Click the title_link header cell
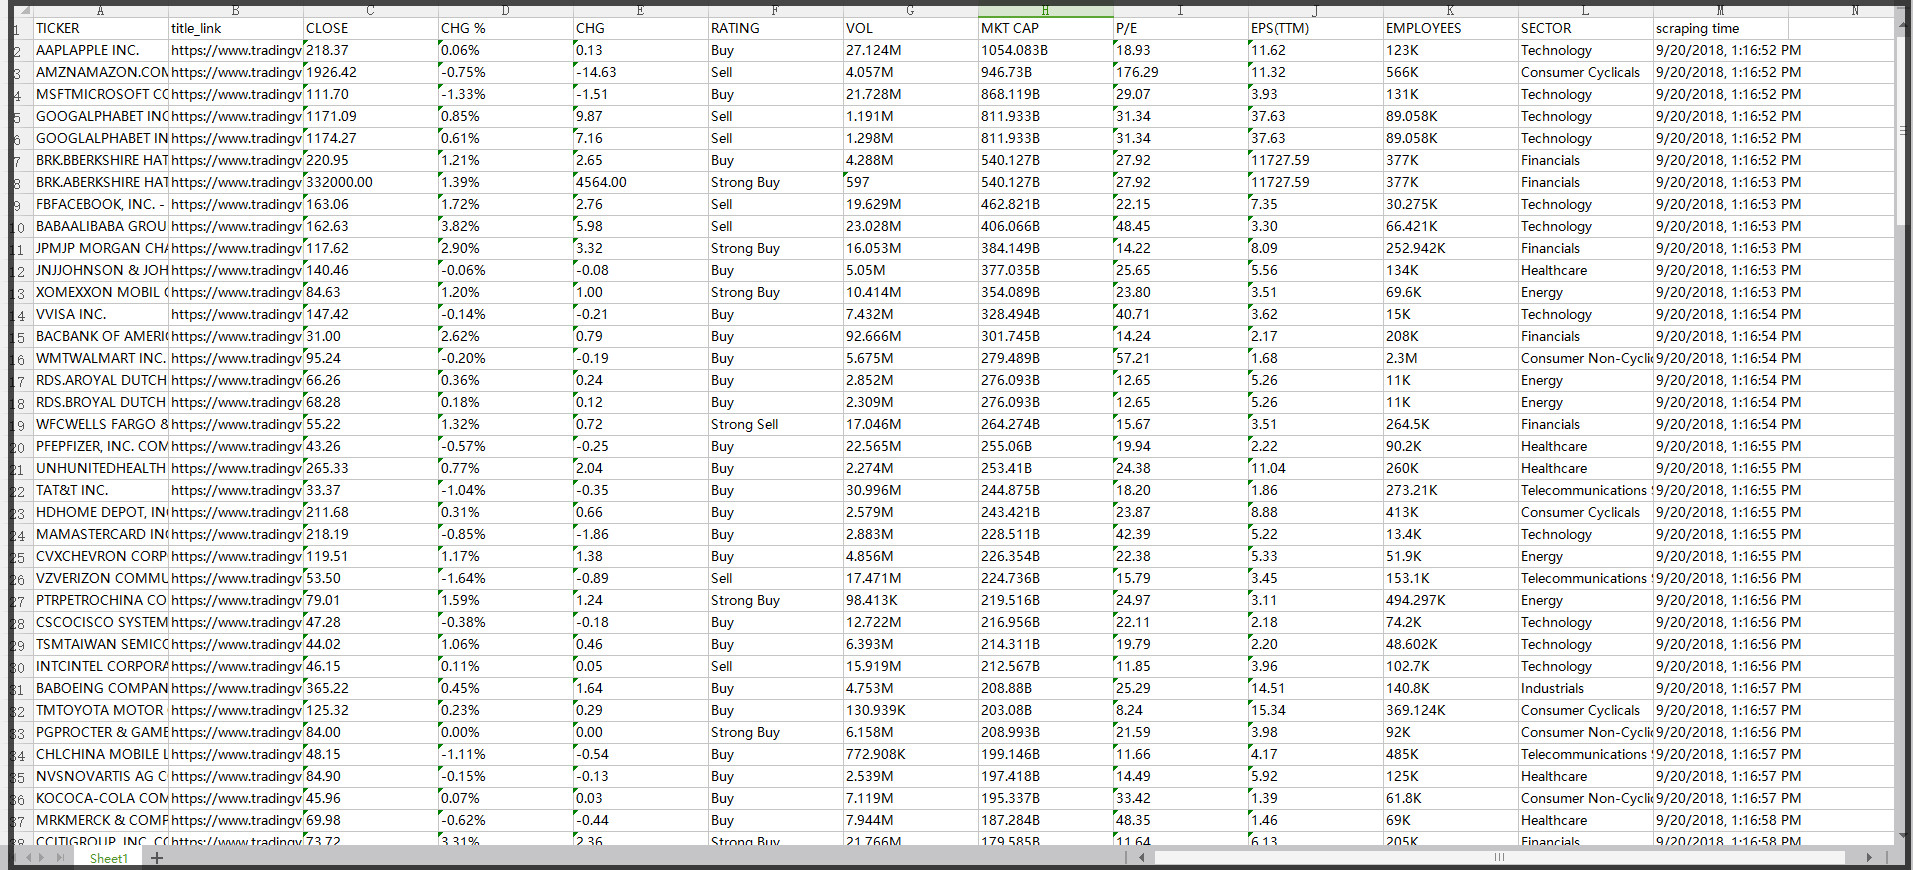1913x870 pixels. (x=235, y=28)
